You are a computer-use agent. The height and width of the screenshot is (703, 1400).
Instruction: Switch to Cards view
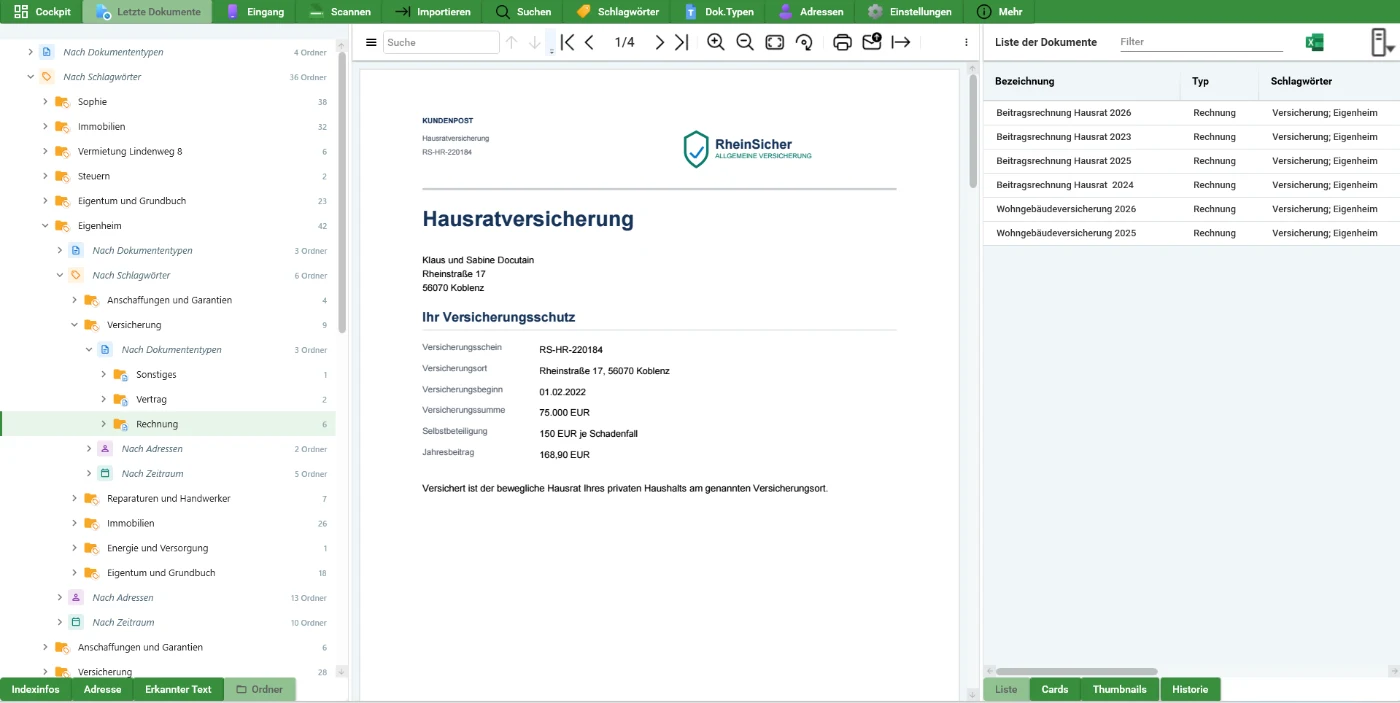point(1055,689)
